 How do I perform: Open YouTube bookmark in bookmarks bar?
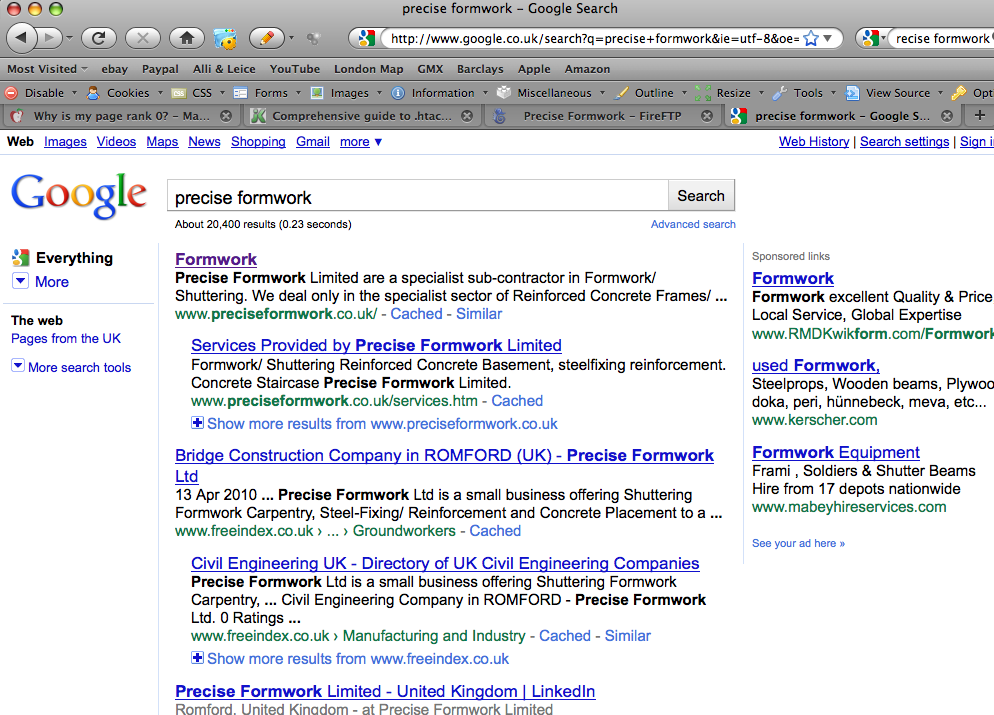[295, 69]
